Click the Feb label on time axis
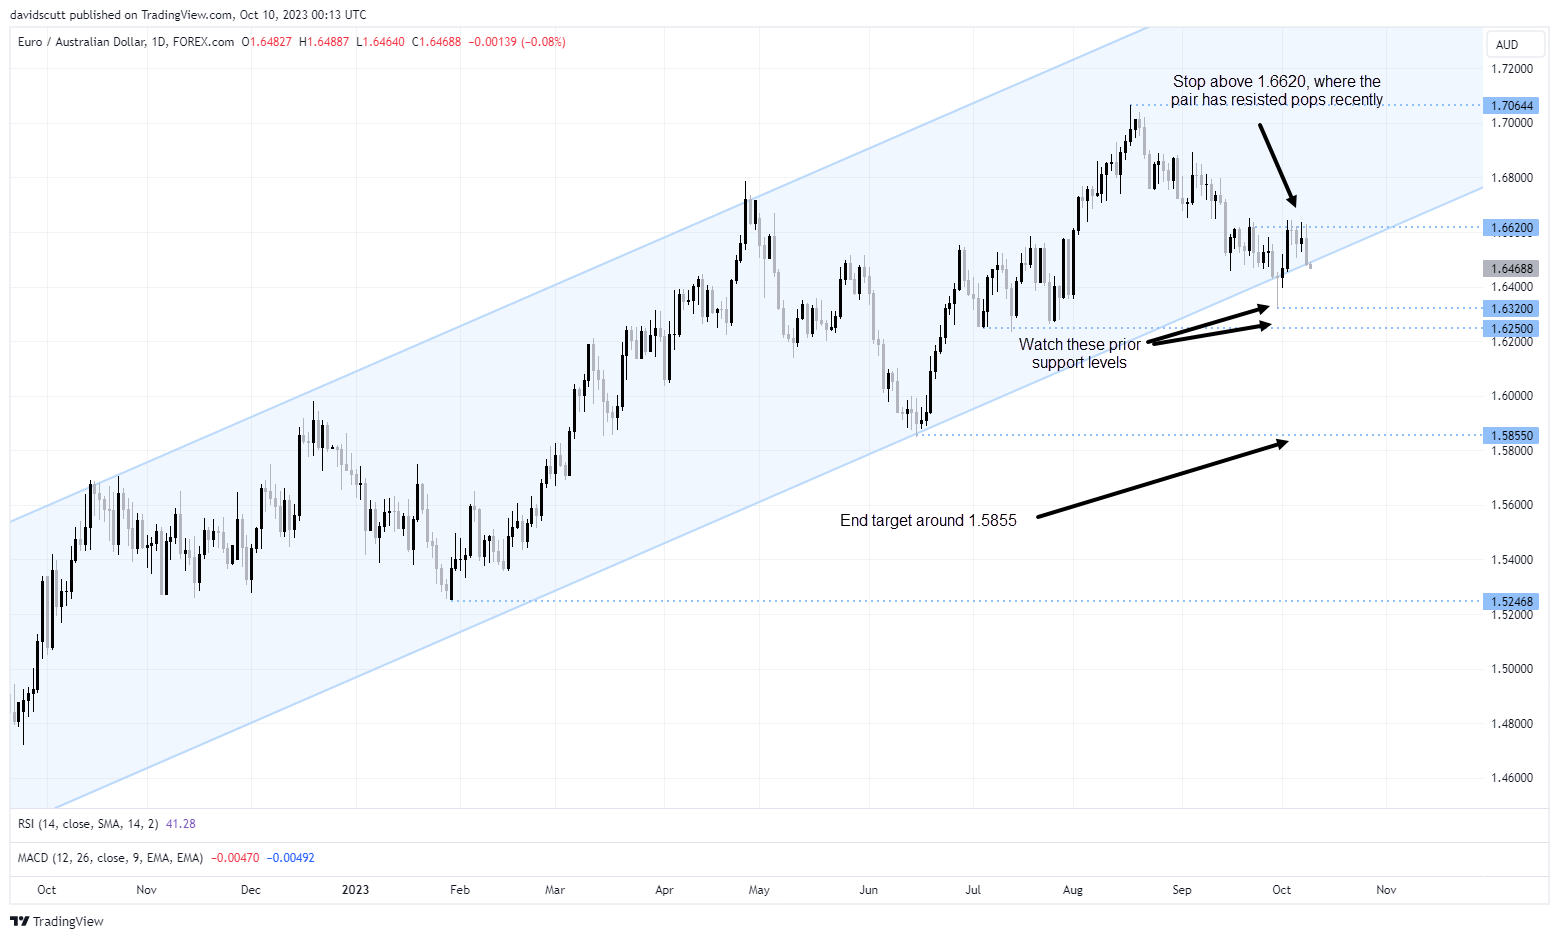The height and width of the screenshot is (939, 1559). (460, 890)
